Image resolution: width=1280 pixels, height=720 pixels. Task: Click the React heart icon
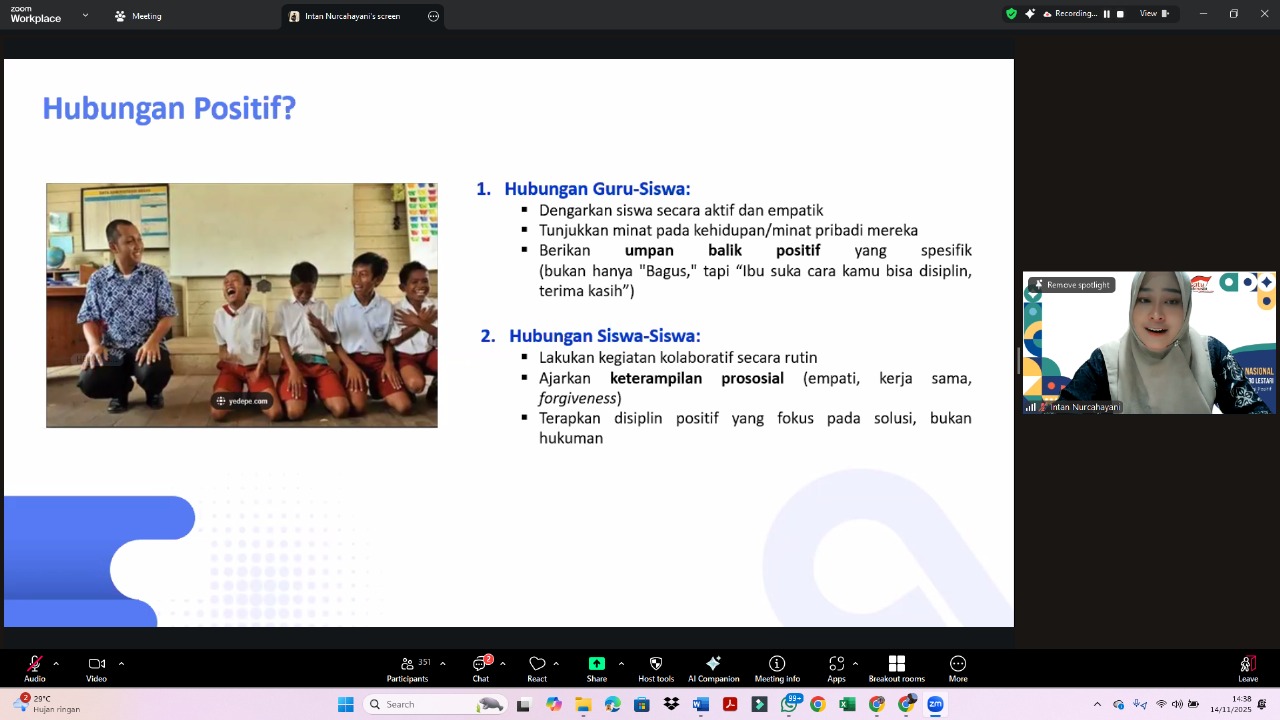[537, 665]
